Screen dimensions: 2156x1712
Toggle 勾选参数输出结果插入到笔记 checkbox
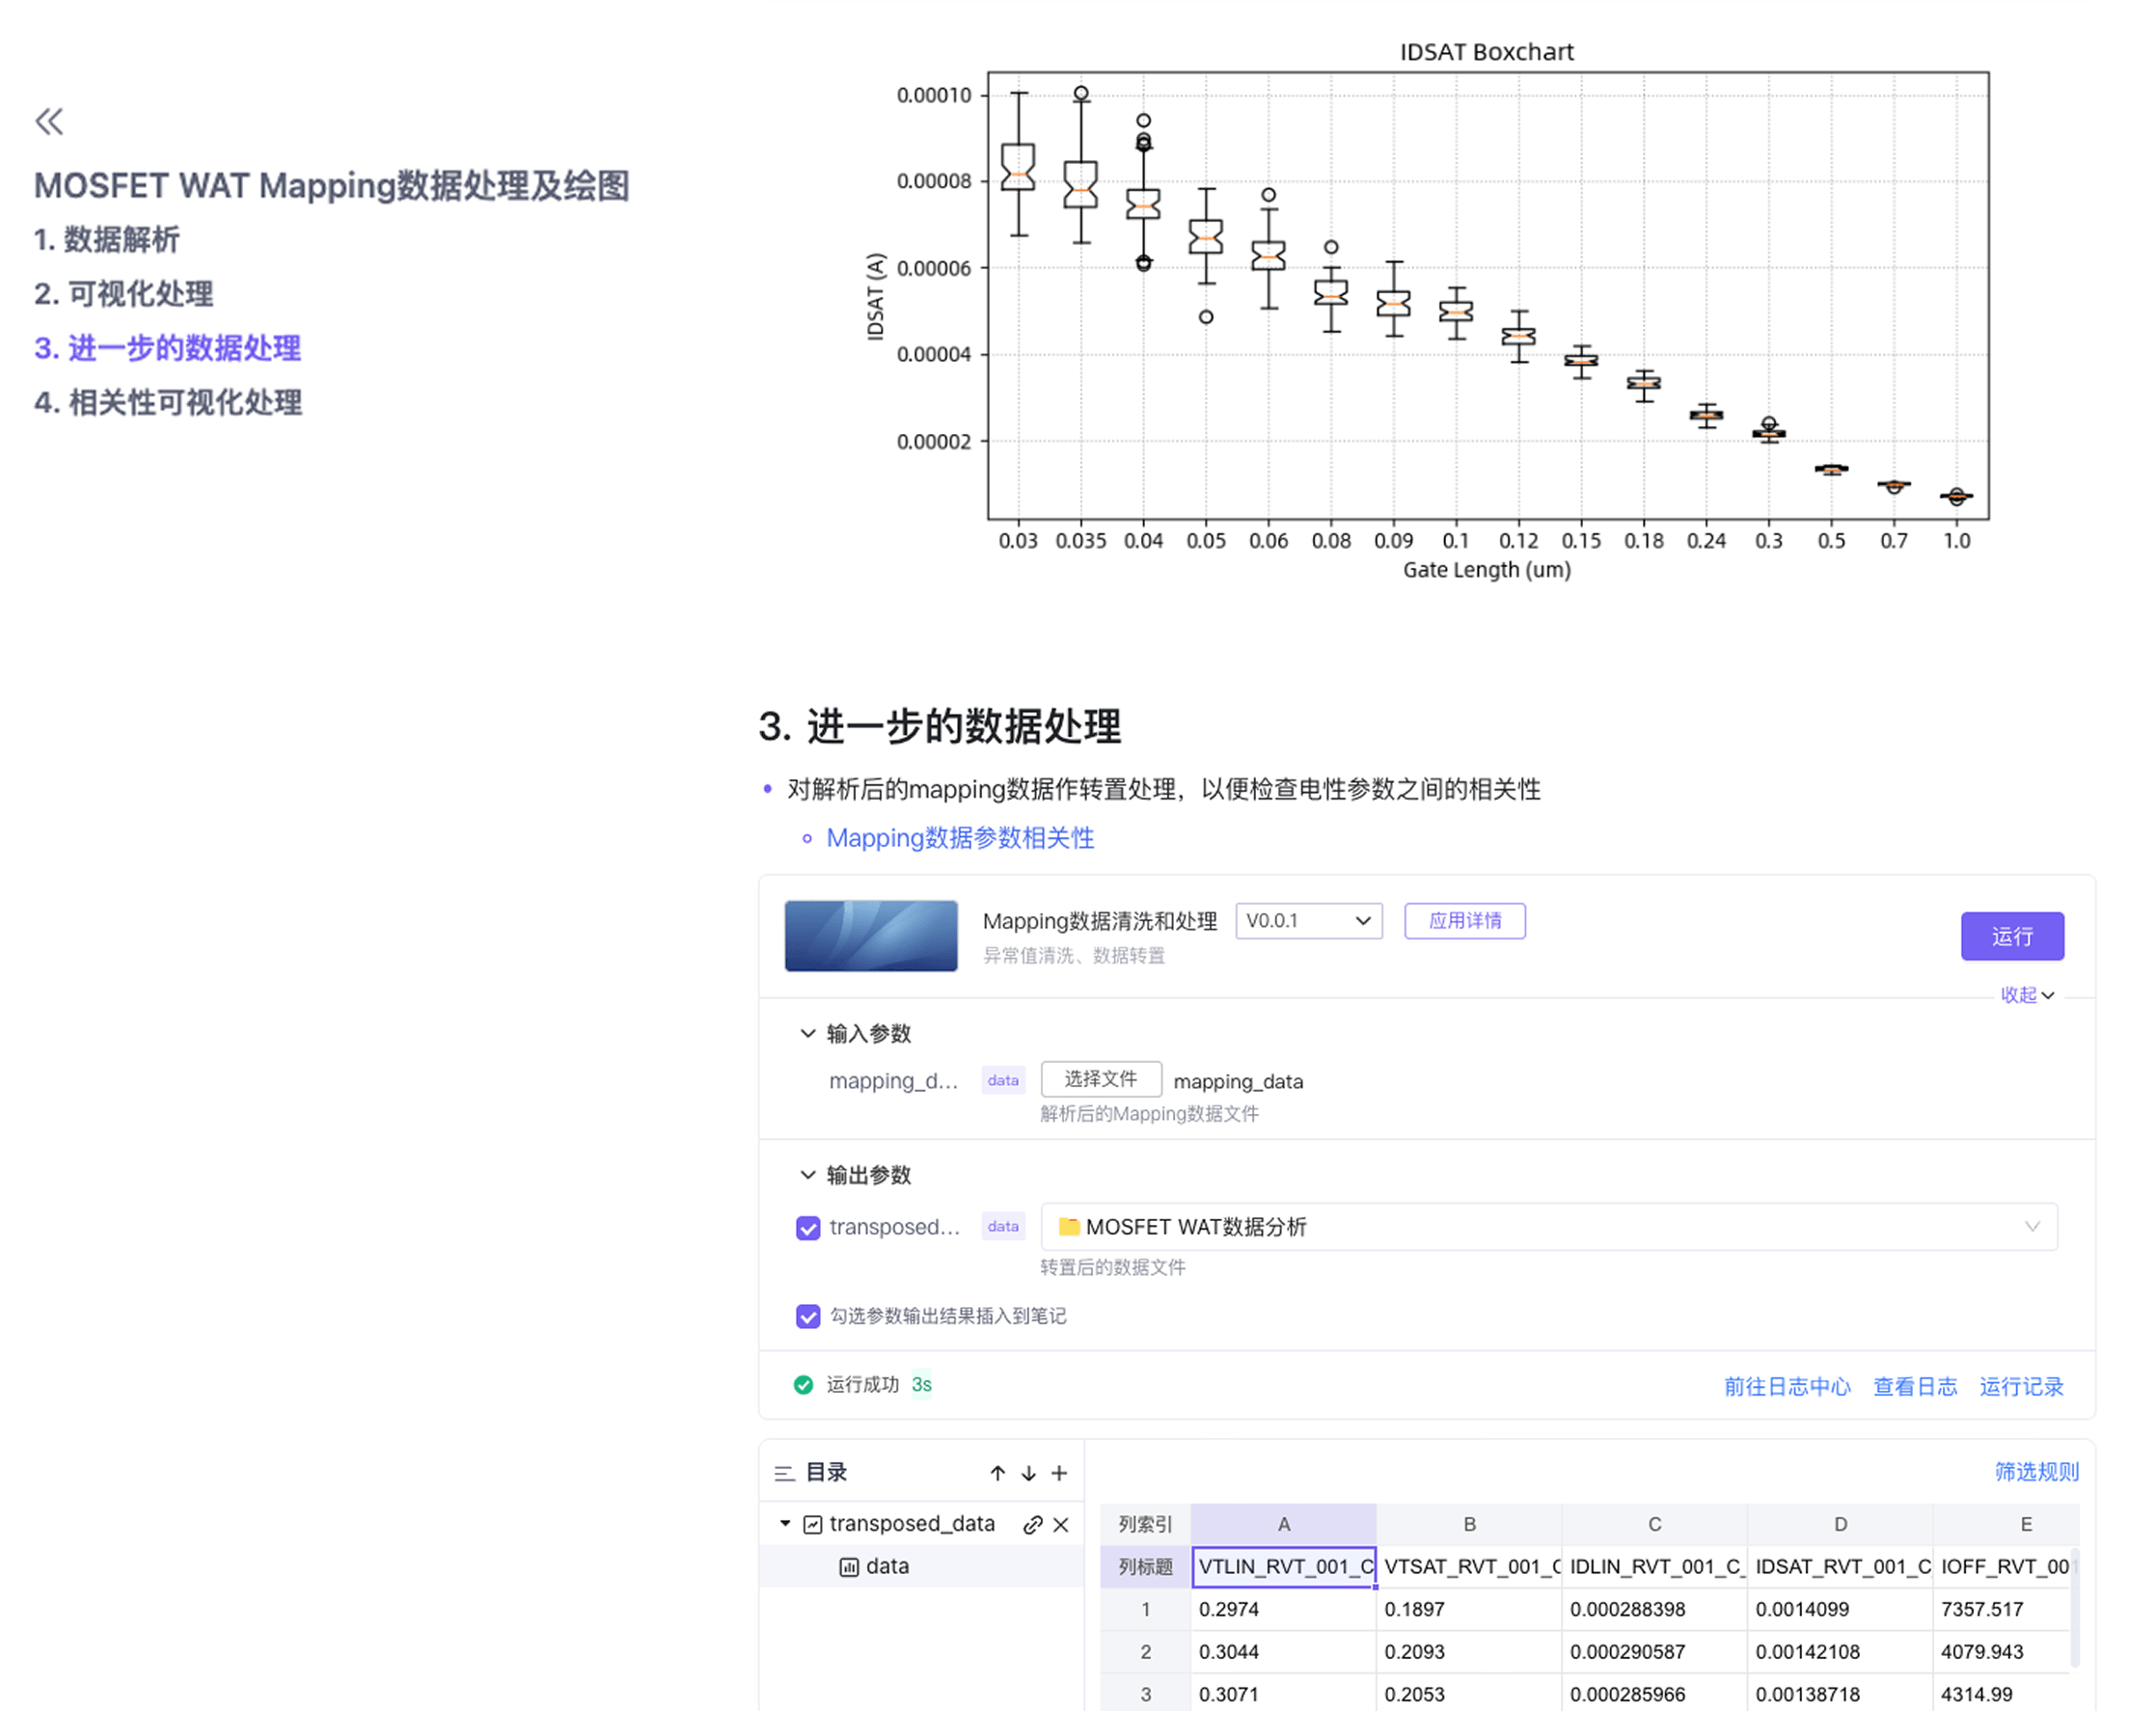808,1316
